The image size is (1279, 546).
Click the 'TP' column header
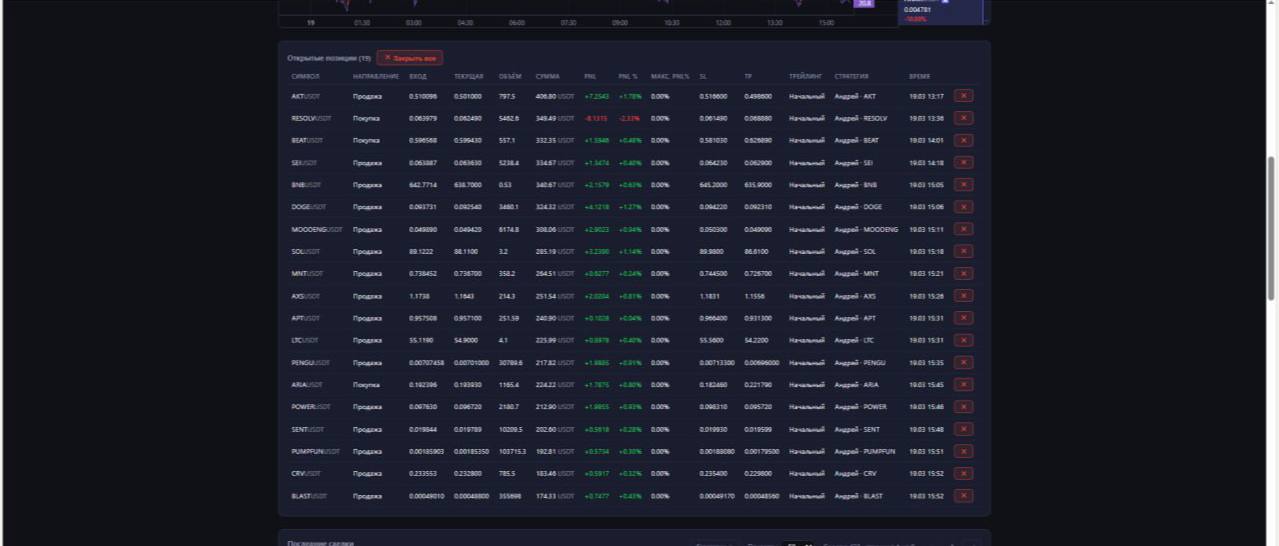748,76
